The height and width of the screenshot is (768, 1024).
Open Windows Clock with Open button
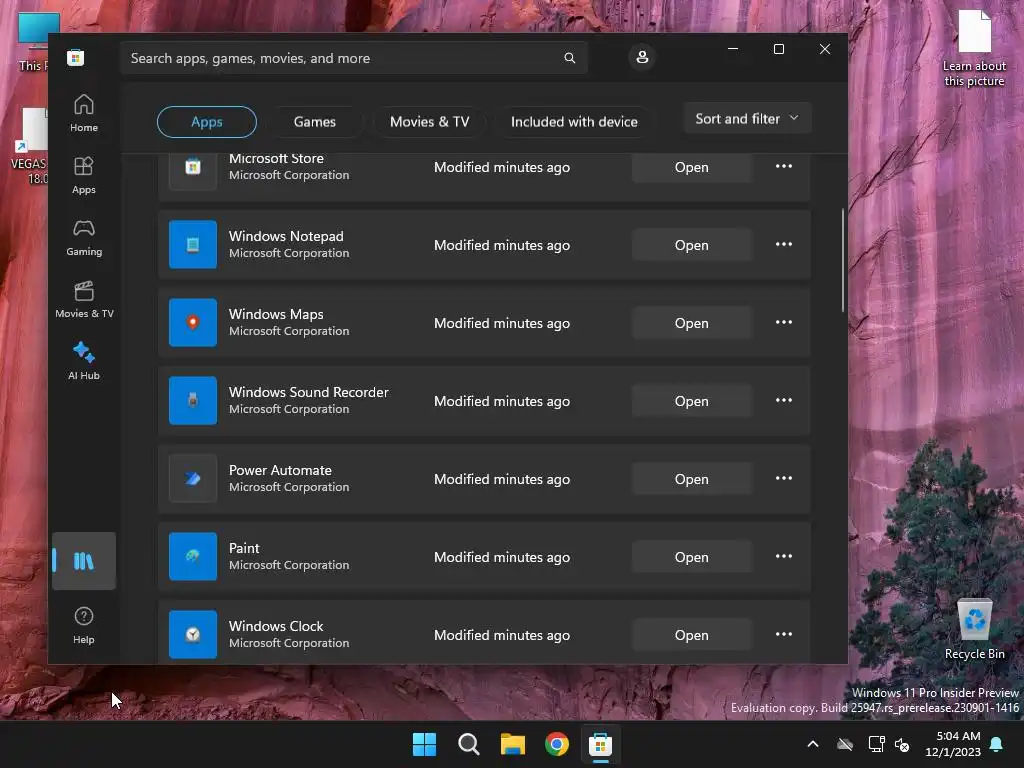pyautogui.click(x=692, y=634)
